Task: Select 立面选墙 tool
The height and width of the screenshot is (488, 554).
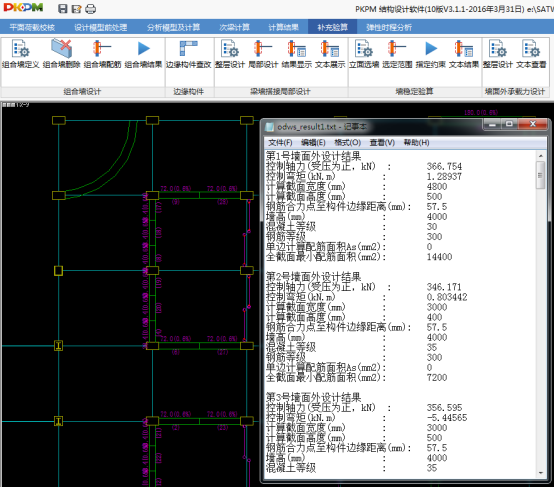Action: (x=364, y=54)
